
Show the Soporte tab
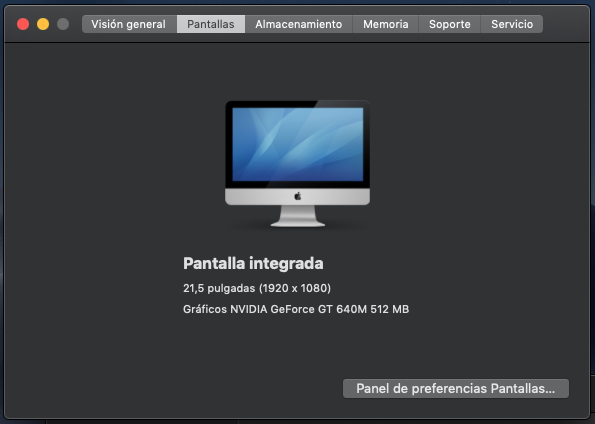pyautogui.click(x=450, y=24)
